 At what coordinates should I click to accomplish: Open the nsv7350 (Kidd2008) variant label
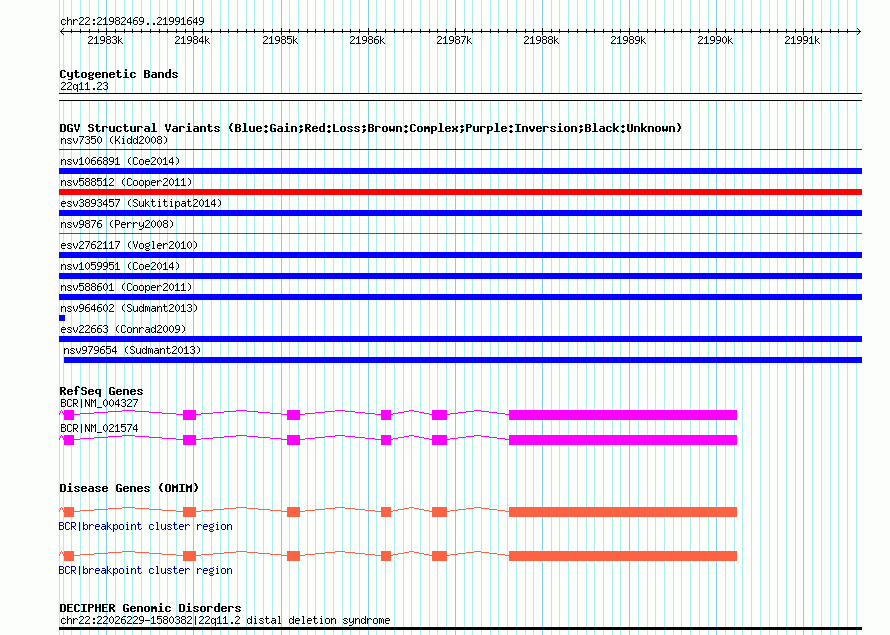114,140
